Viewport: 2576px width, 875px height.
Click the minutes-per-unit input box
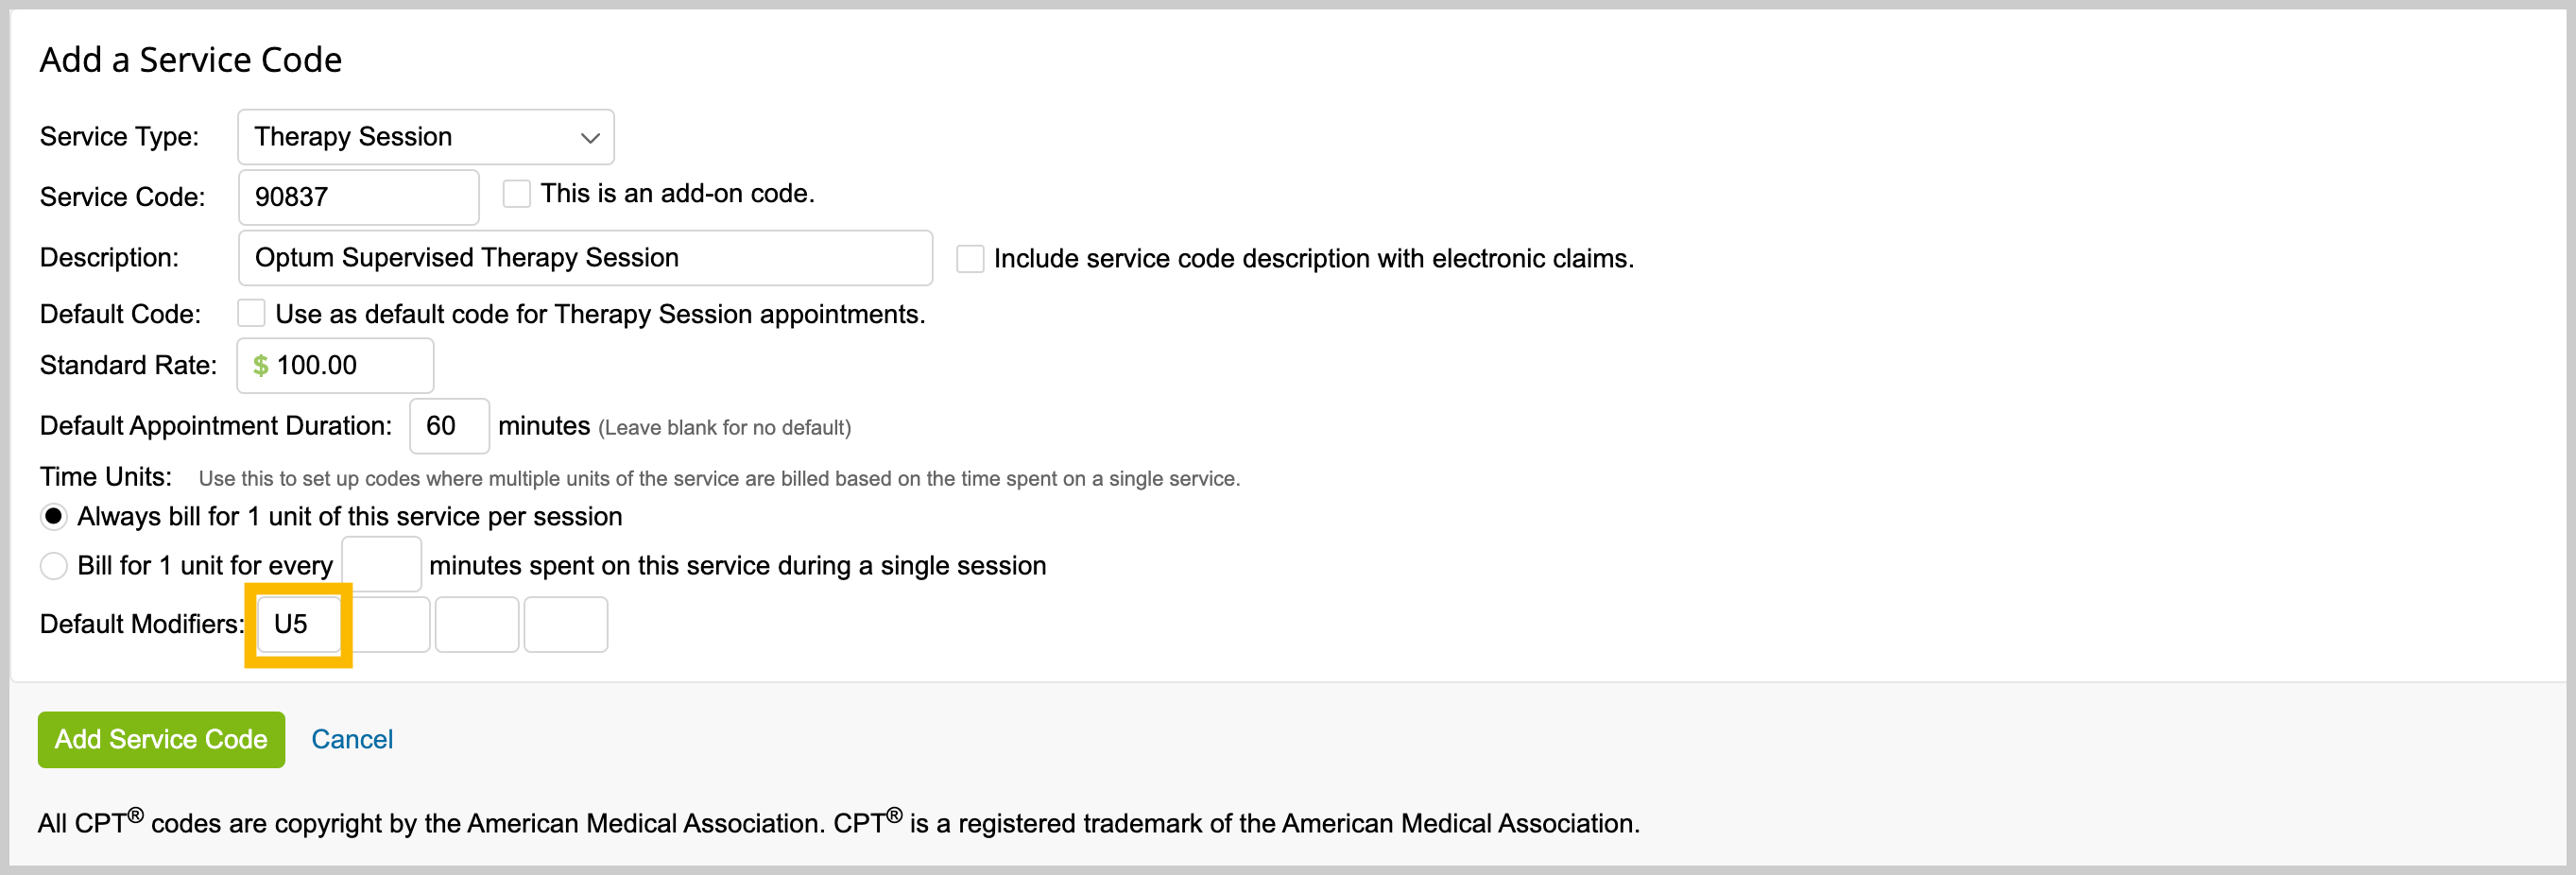(381, 565)
